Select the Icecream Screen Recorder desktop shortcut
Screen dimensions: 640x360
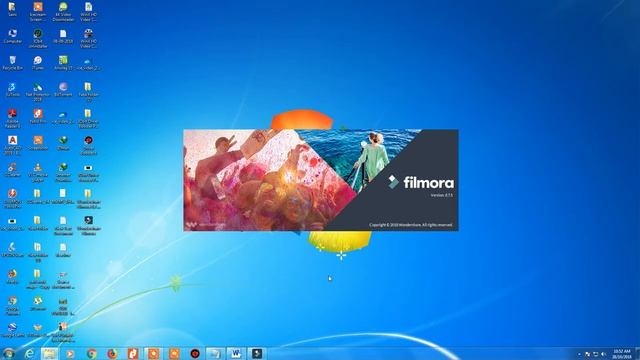tap(38, 11)
